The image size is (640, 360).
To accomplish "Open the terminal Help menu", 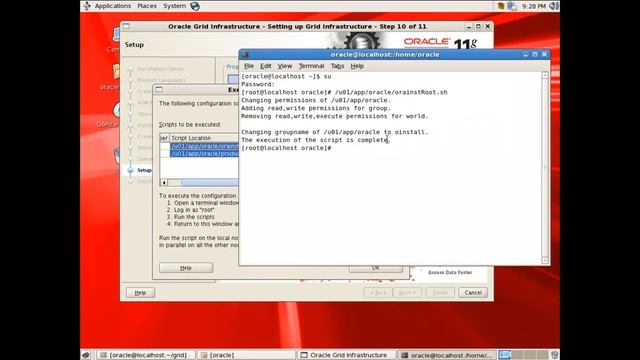I will [x=357, y=66].
